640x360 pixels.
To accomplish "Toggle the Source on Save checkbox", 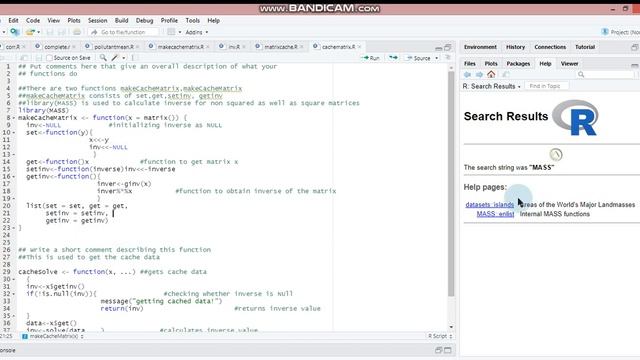I will pos(49,58).
